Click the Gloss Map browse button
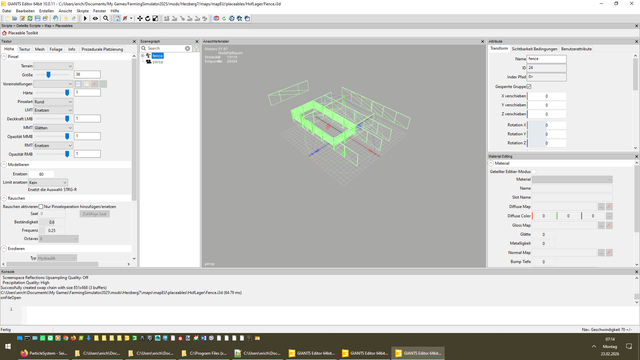Viewport: 640px width, 360px height. 601,225
